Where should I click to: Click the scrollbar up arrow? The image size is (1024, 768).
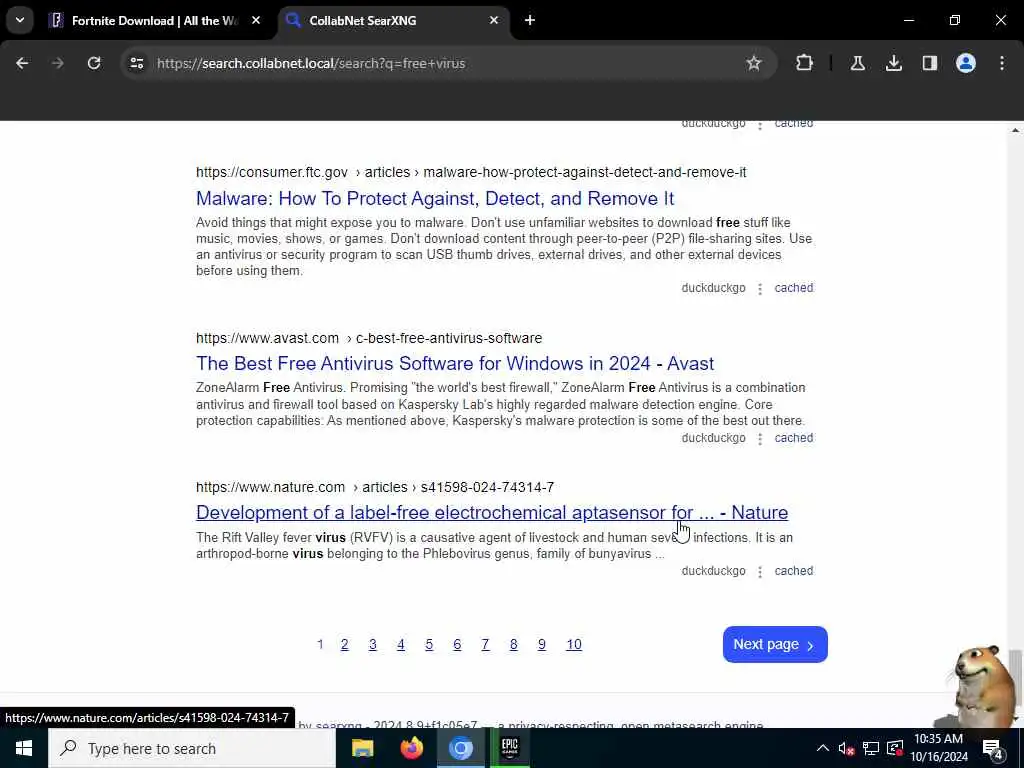pos(1015,130)
